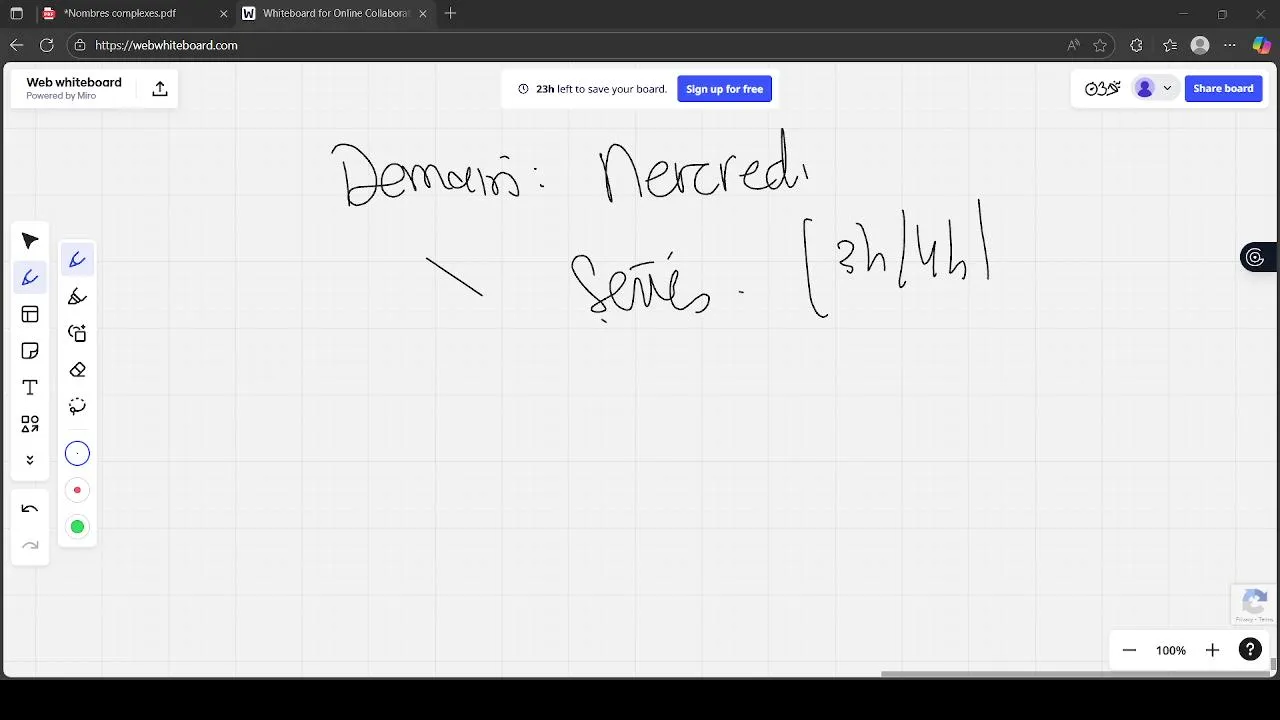Open favorites list icon
1280x720 pixels.
pos(1169,45)
